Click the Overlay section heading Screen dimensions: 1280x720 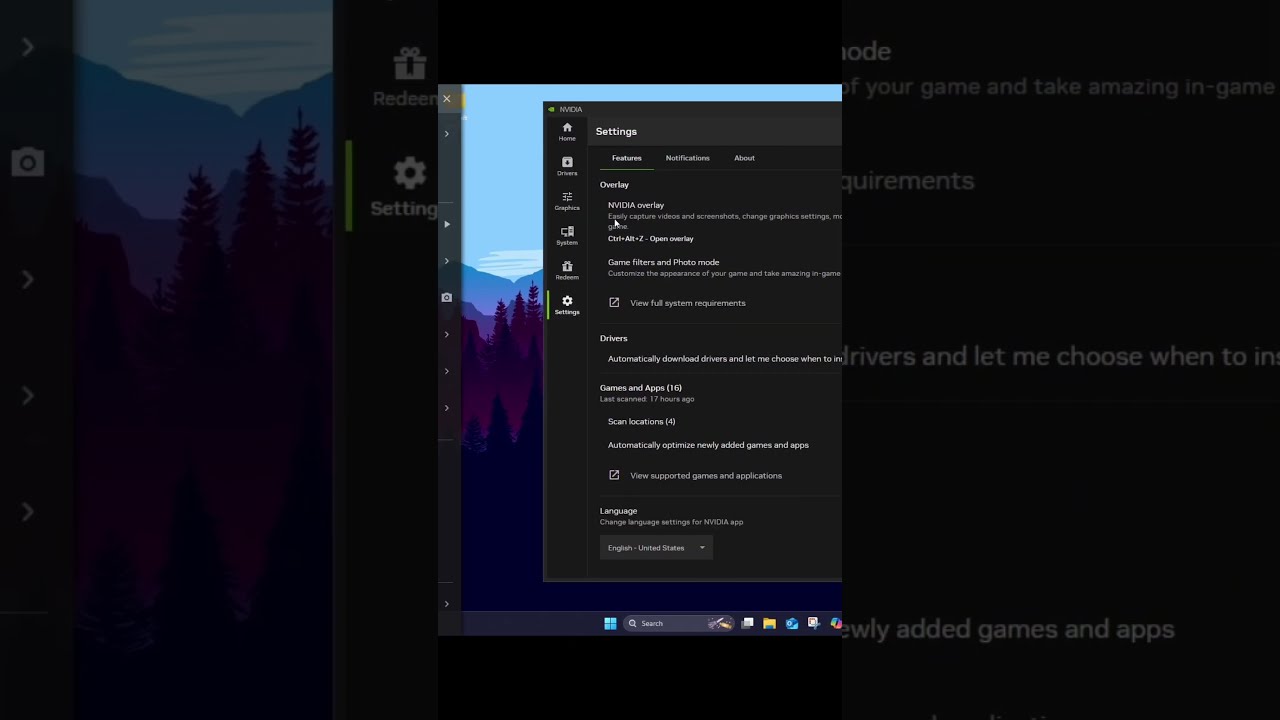tap(614, 185)
